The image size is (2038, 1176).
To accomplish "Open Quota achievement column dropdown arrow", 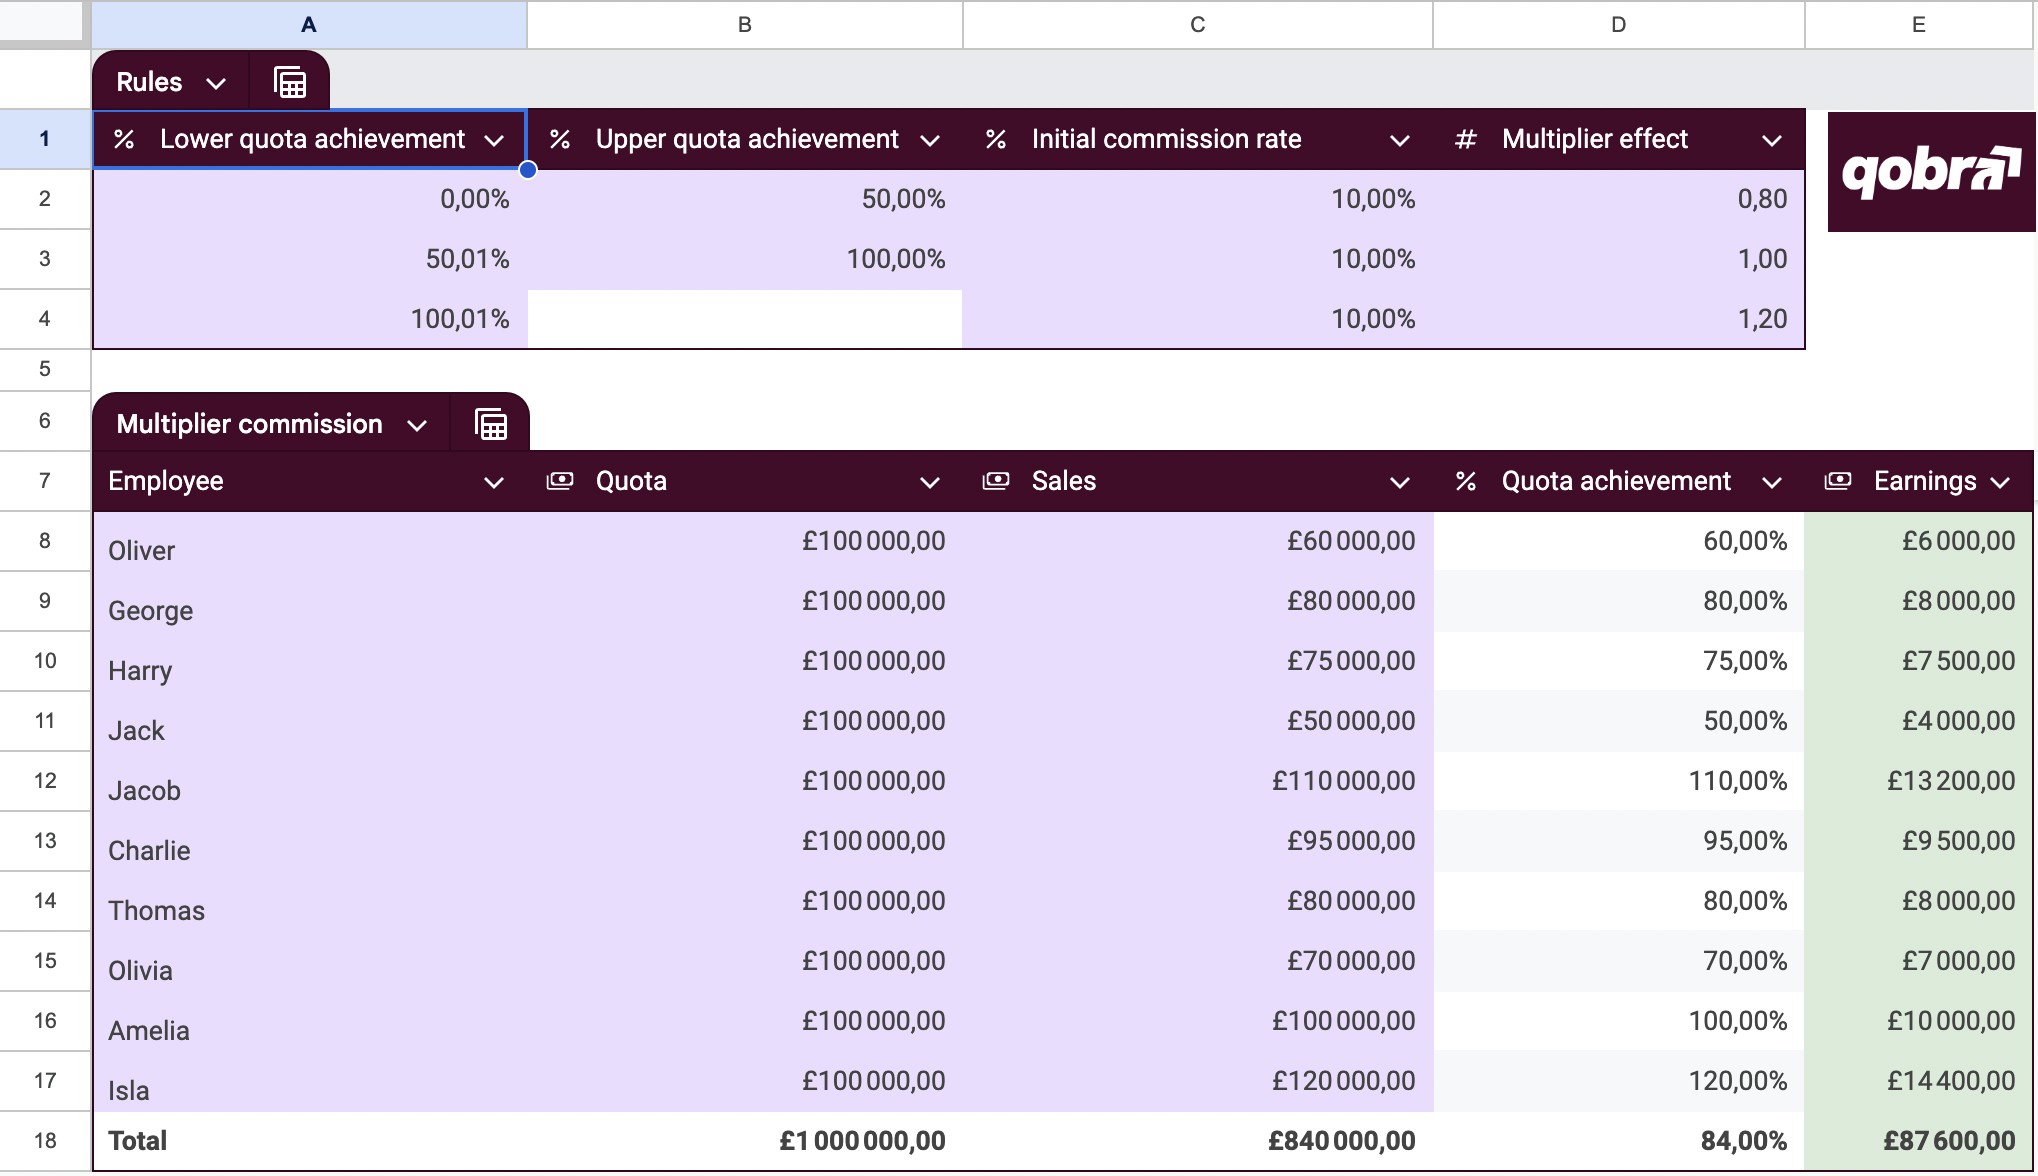I will coord(1772,482).
